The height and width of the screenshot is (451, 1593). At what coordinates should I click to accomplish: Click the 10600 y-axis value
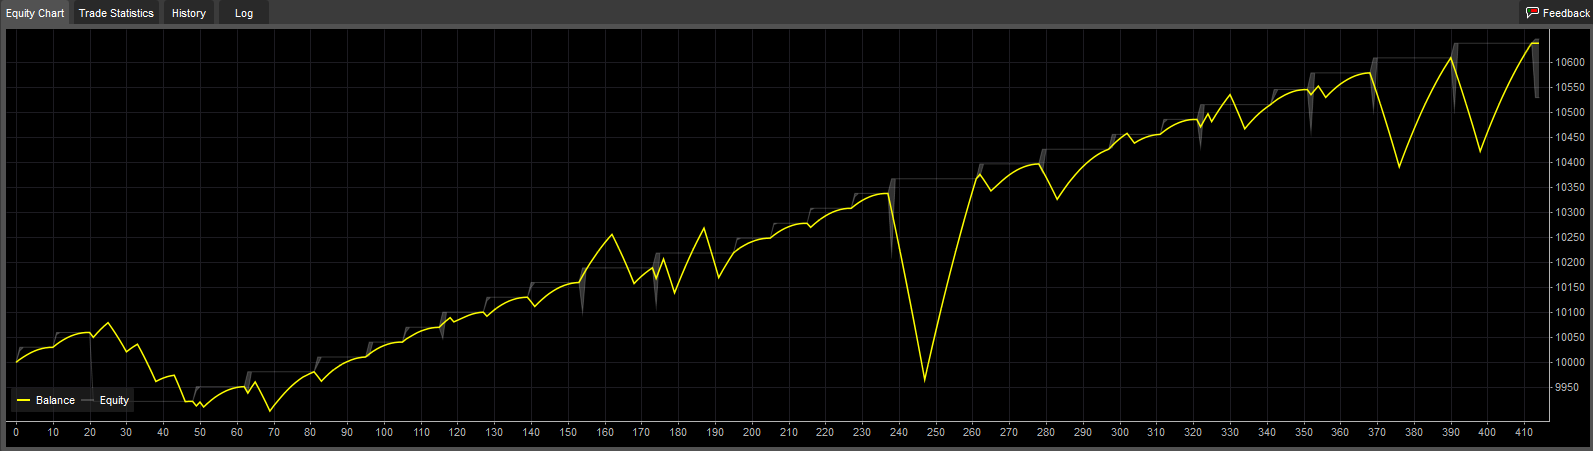coord(1569,62)
